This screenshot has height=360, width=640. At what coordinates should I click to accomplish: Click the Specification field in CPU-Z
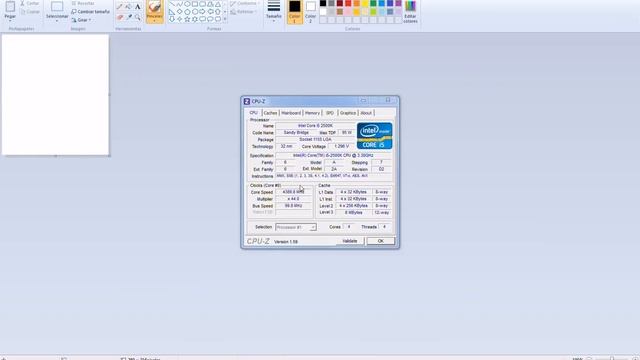tap(333, 156)
